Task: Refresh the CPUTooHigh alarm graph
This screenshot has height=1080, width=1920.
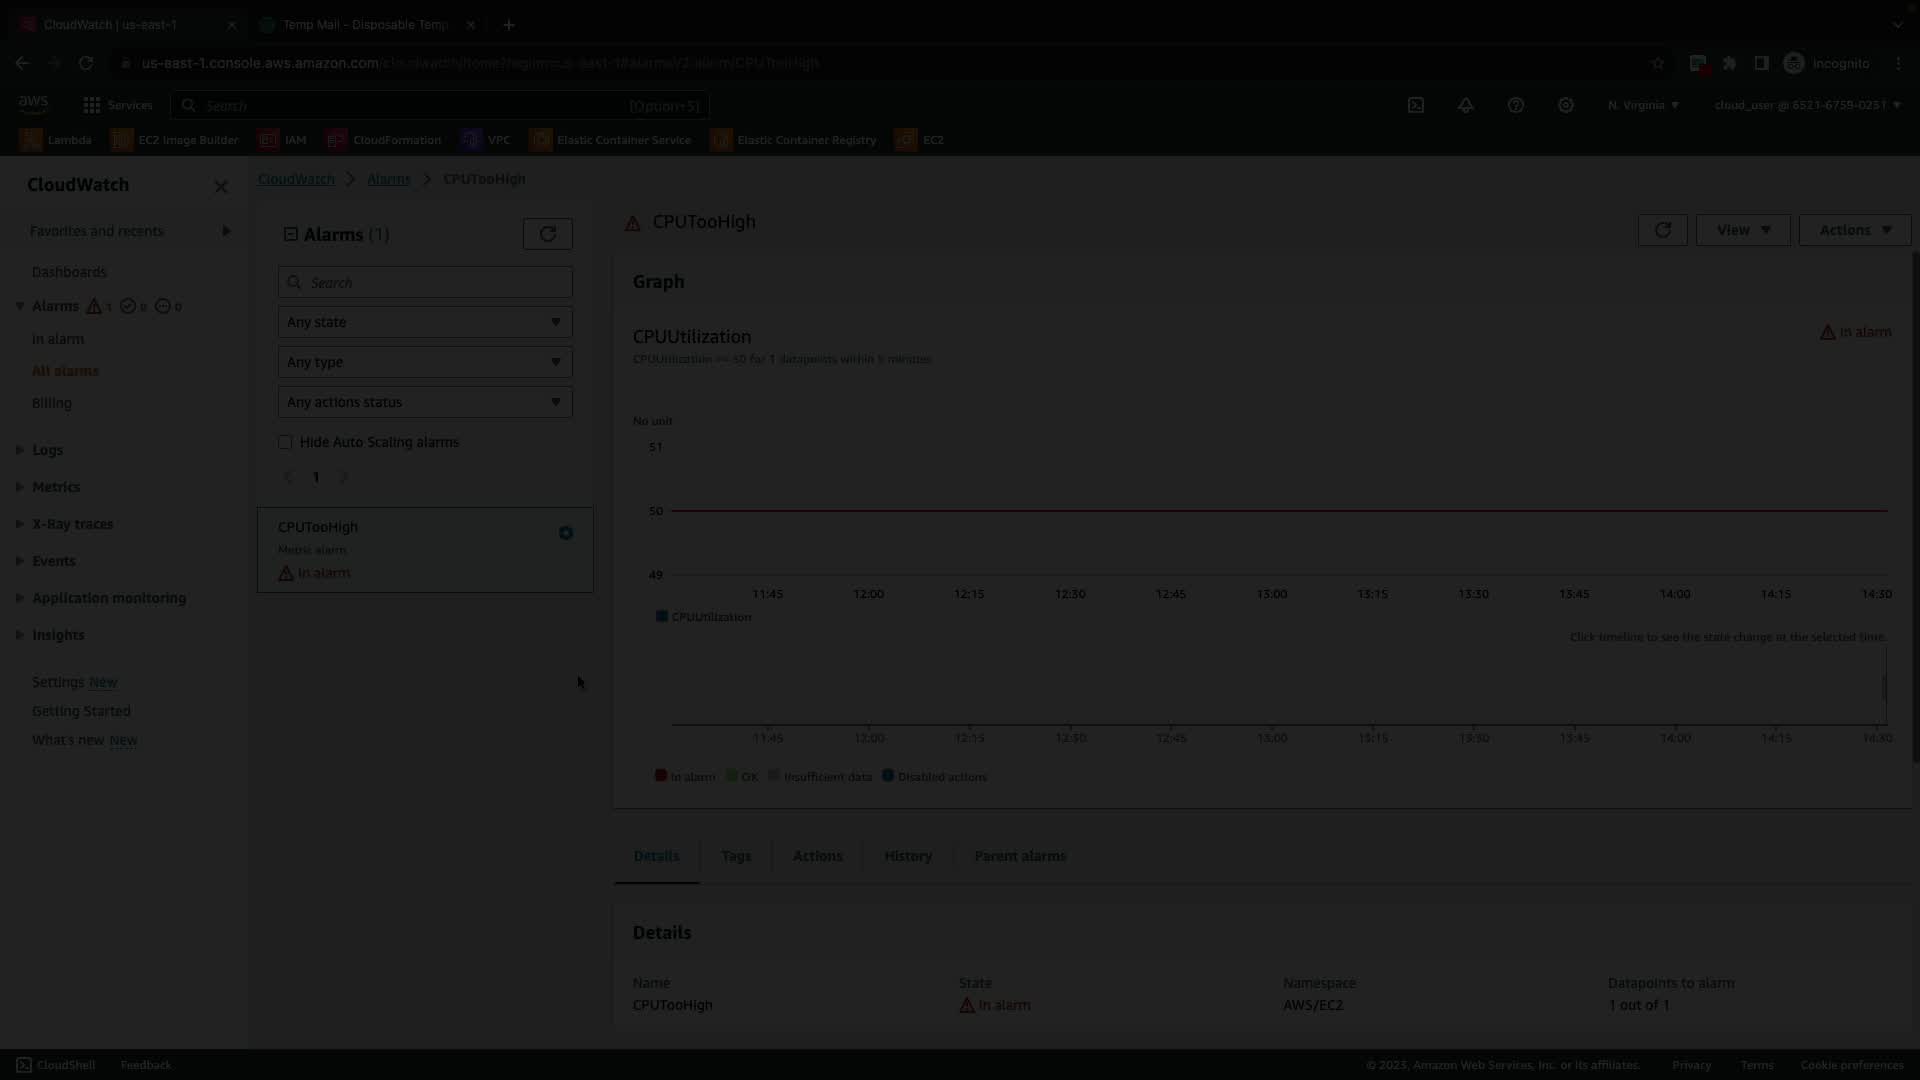Action: click(x=1663, y=230)
